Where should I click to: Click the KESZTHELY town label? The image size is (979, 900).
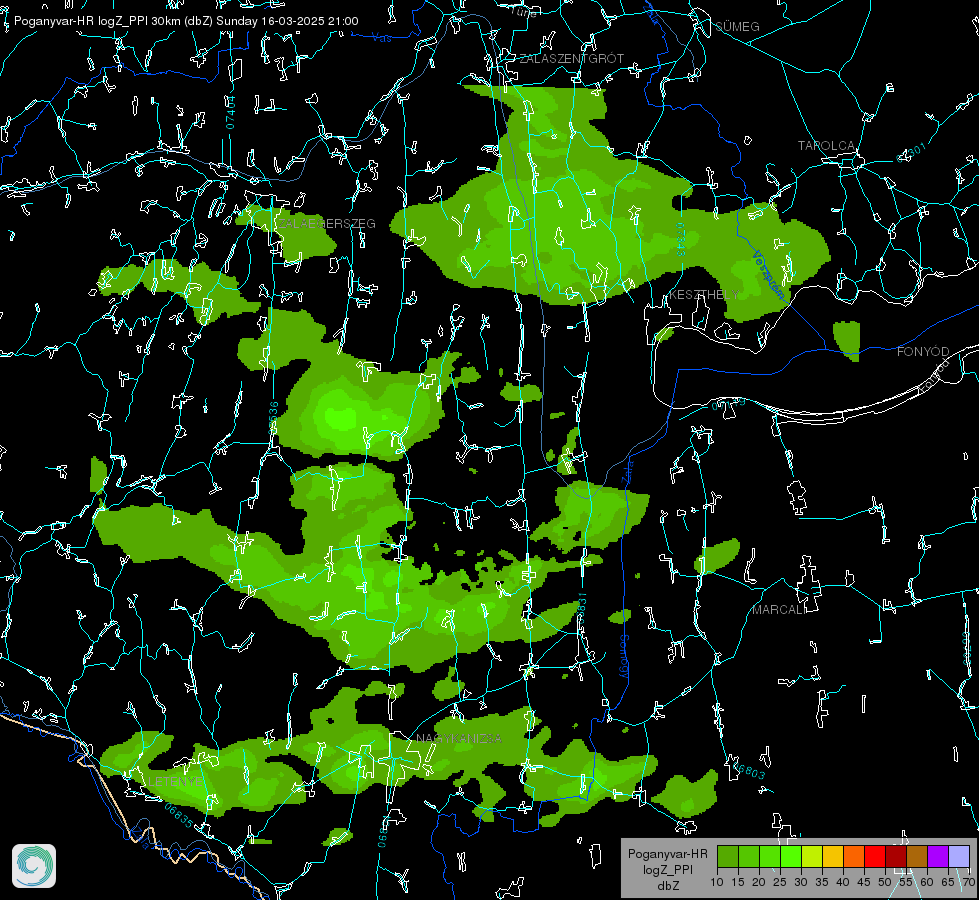(x=704, y=294)
